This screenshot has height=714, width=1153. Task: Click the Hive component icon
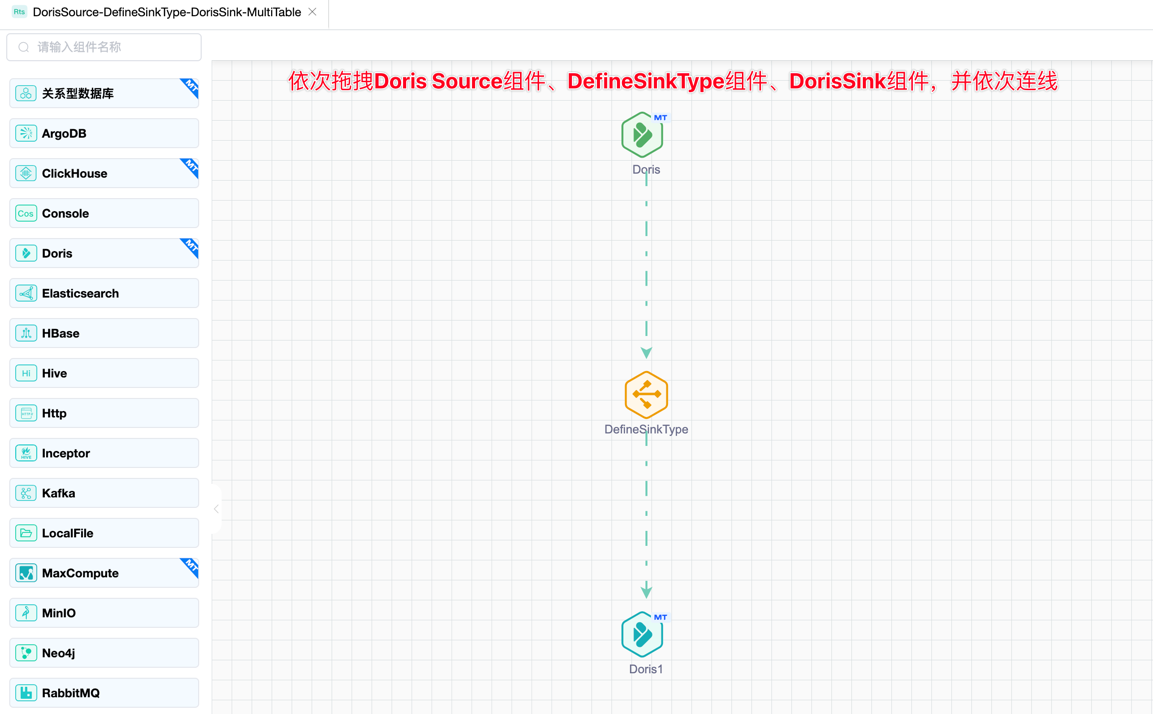pos(26,373)
